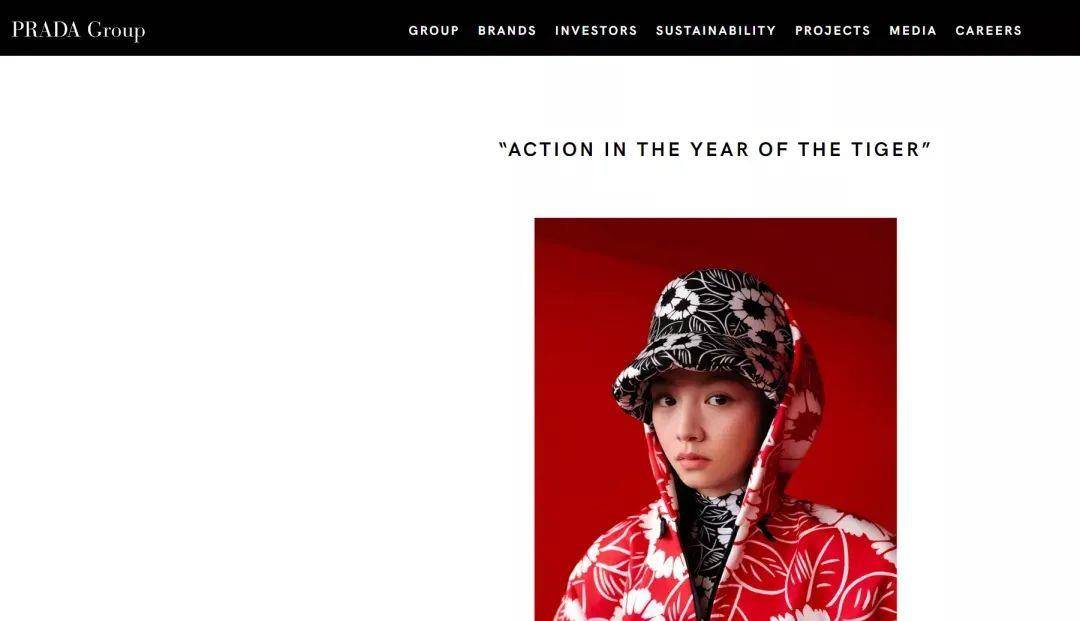
Task: Click the word "Group" in the logo
Action: 116,31
